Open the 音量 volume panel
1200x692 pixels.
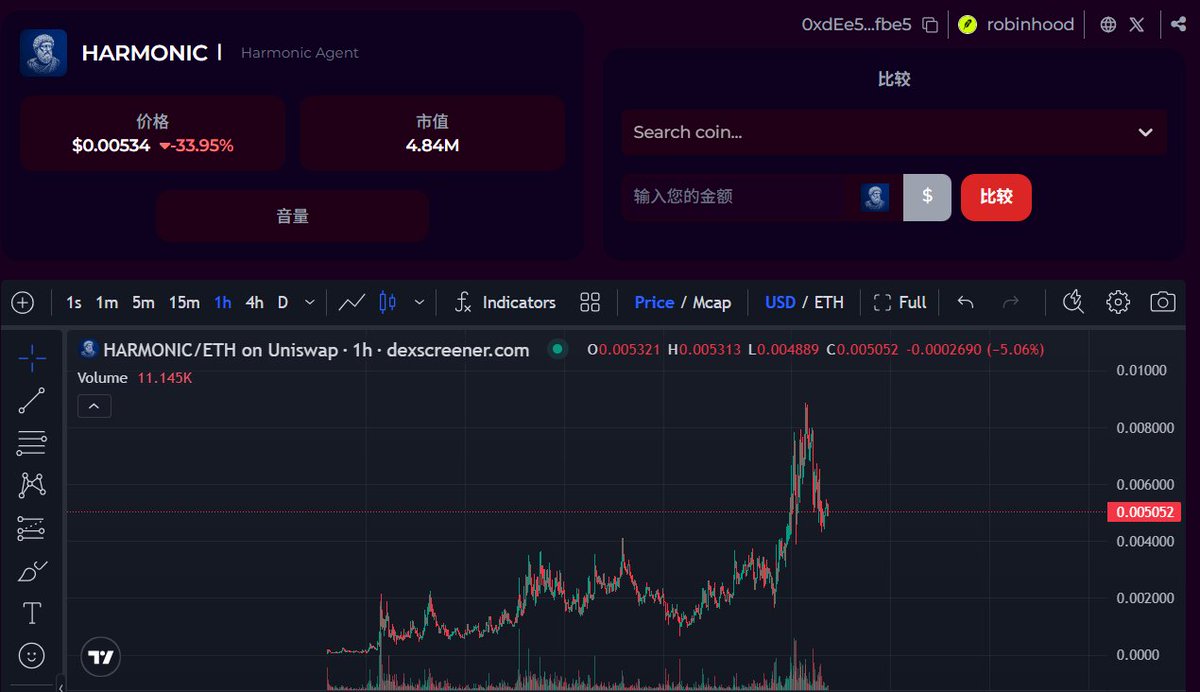[292, 216]
